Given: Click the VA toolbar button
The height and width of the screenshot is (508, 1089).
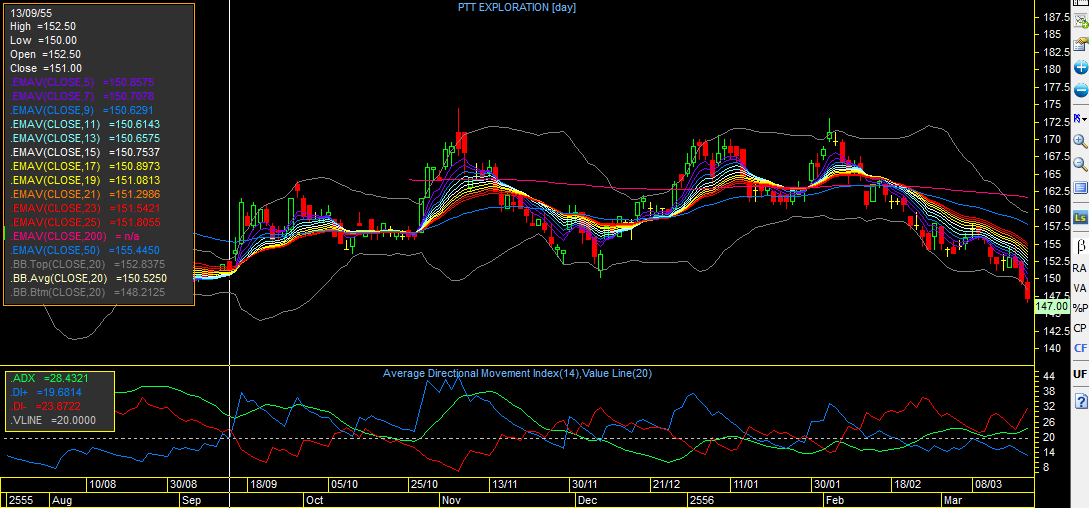Looking at the screenshot, I should click(x=1079, y=288).
